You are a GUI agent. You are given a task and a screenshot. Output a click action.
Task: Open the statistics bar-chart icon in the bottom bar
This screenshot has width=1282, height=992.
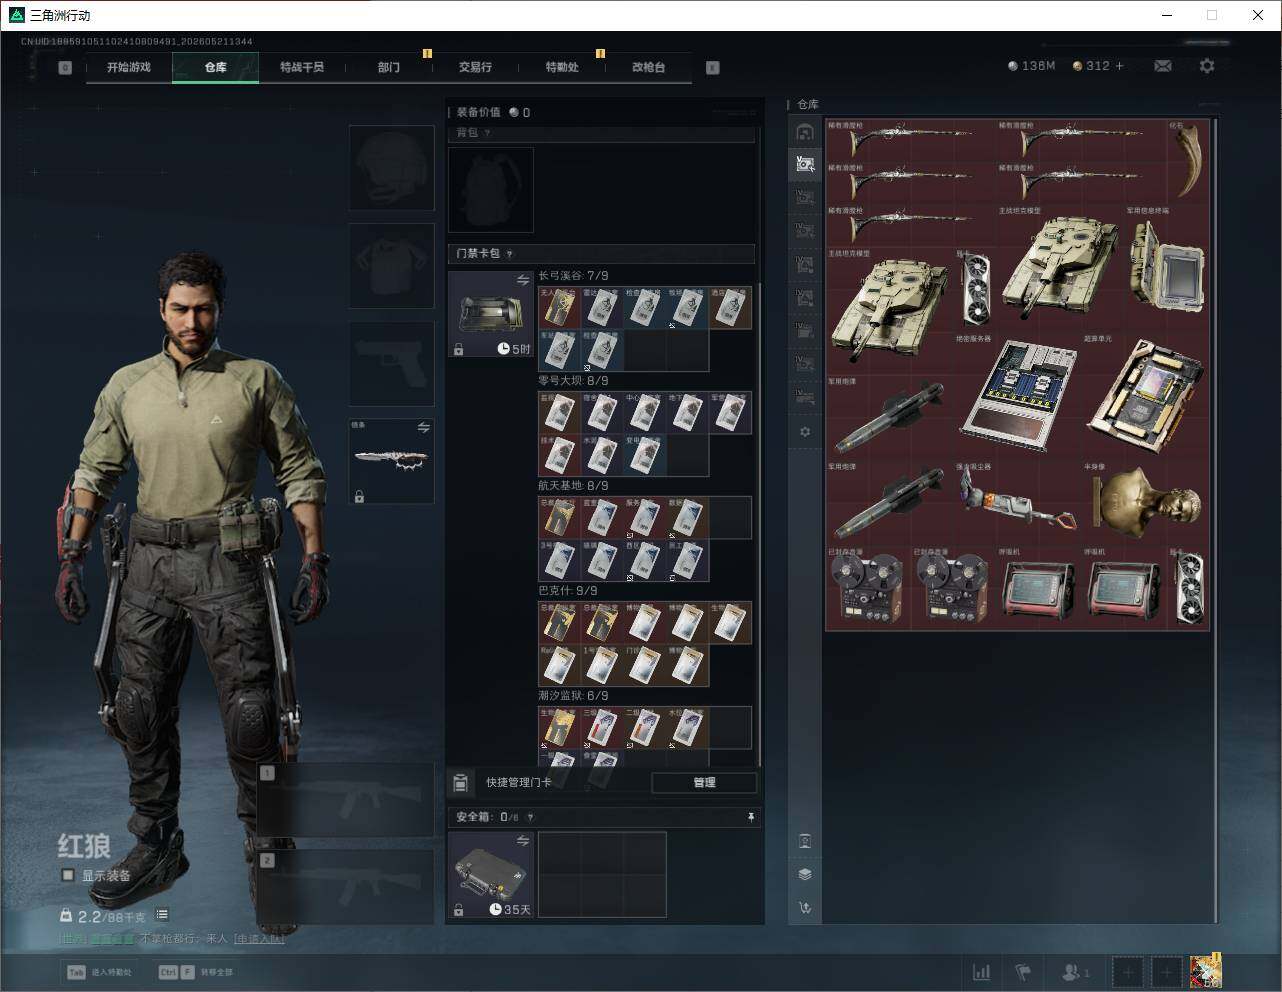pyautogui.click(x=982, y=972)
